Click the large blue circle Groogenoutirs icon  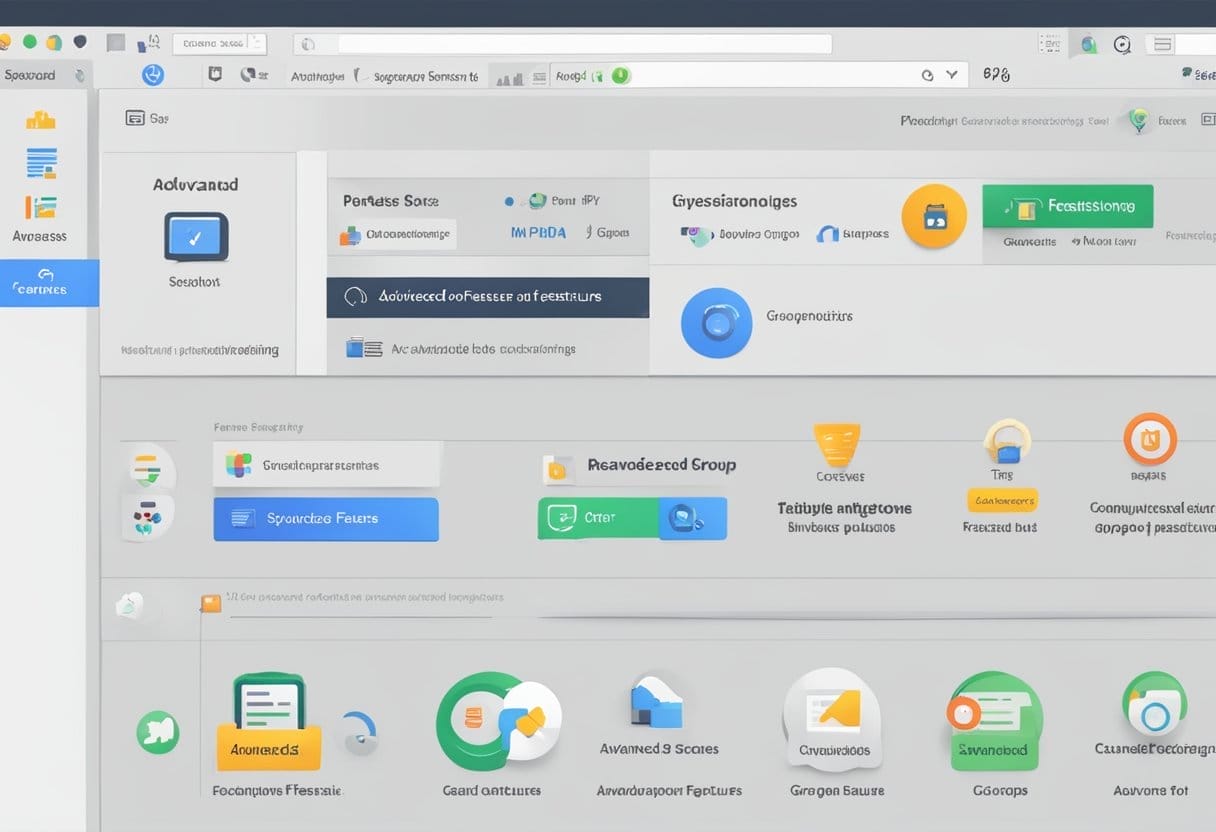point(716,322)
